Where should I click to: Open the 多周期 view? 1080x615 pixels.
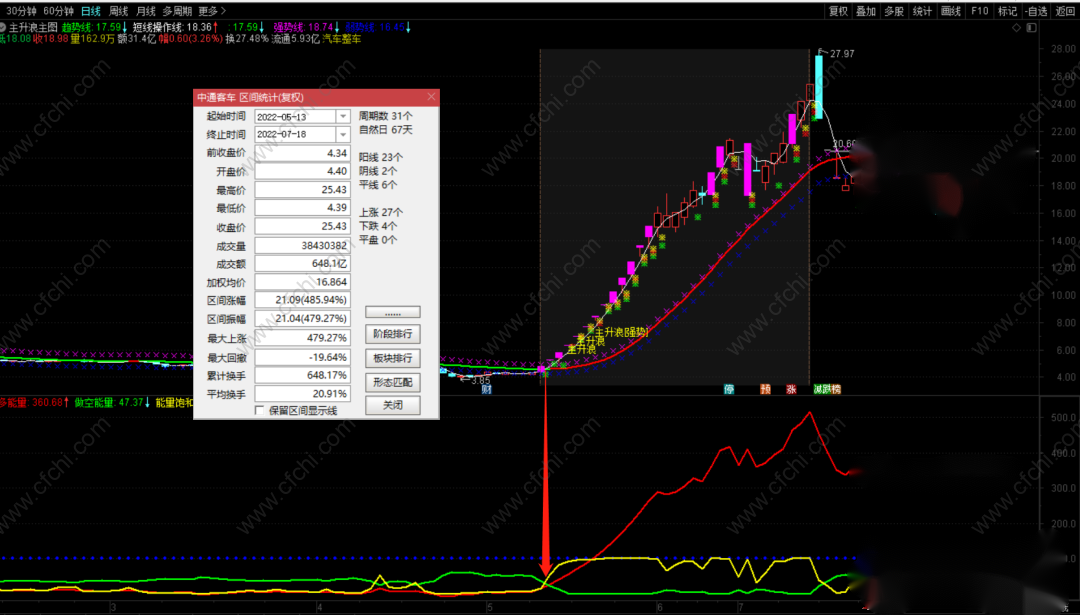(x=177, y=11)
